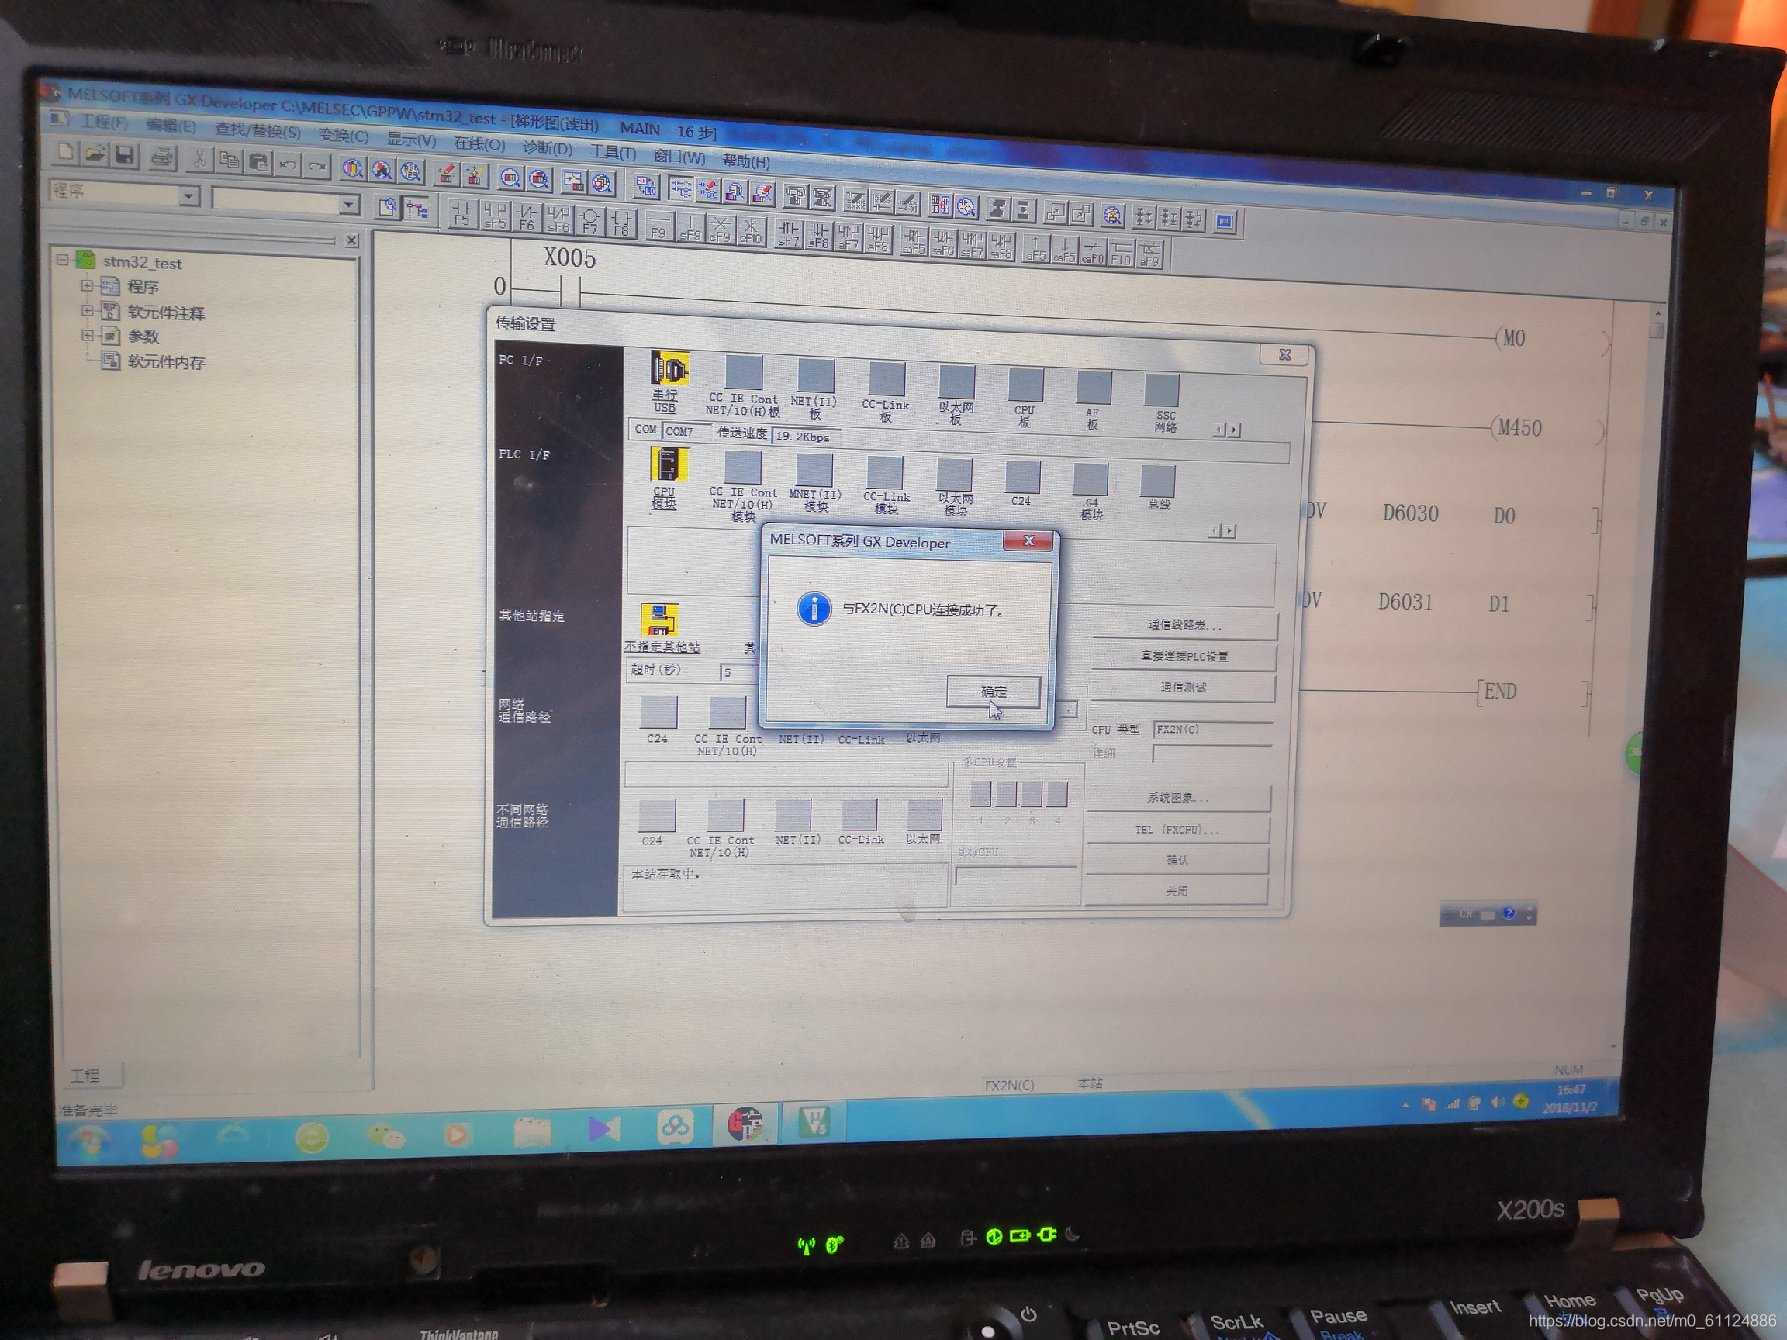Open the 帮助(H) menu

click(746, 161)
